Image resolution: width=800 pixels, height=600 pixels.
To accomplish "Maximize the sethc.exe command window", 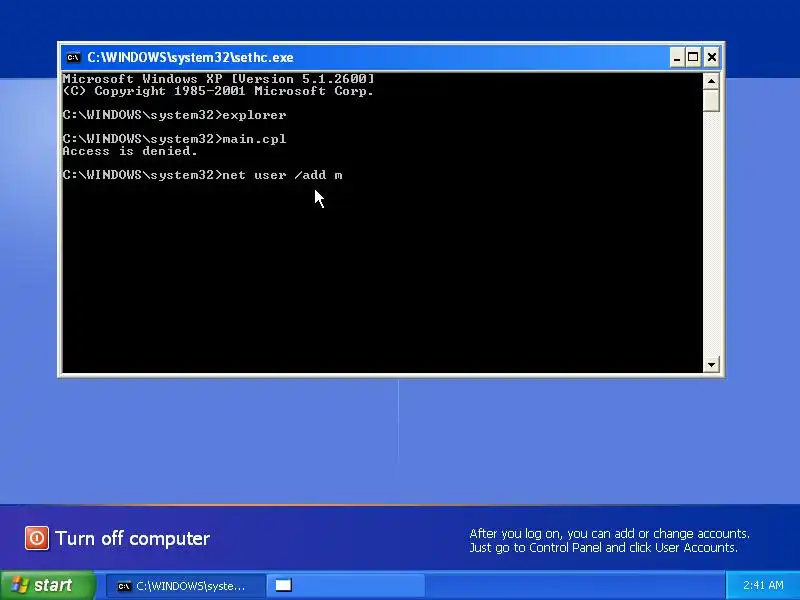I will (693, 57).
